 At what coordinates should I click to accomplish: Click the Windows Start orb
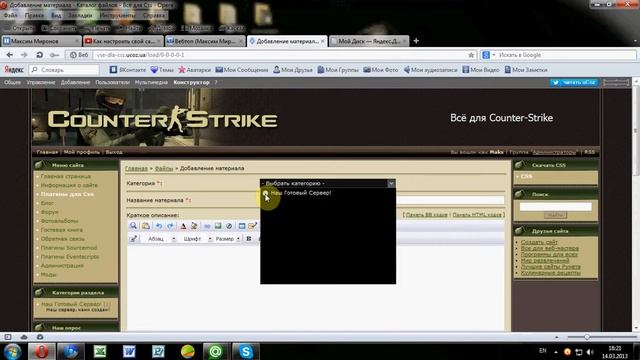coord(12,351)
